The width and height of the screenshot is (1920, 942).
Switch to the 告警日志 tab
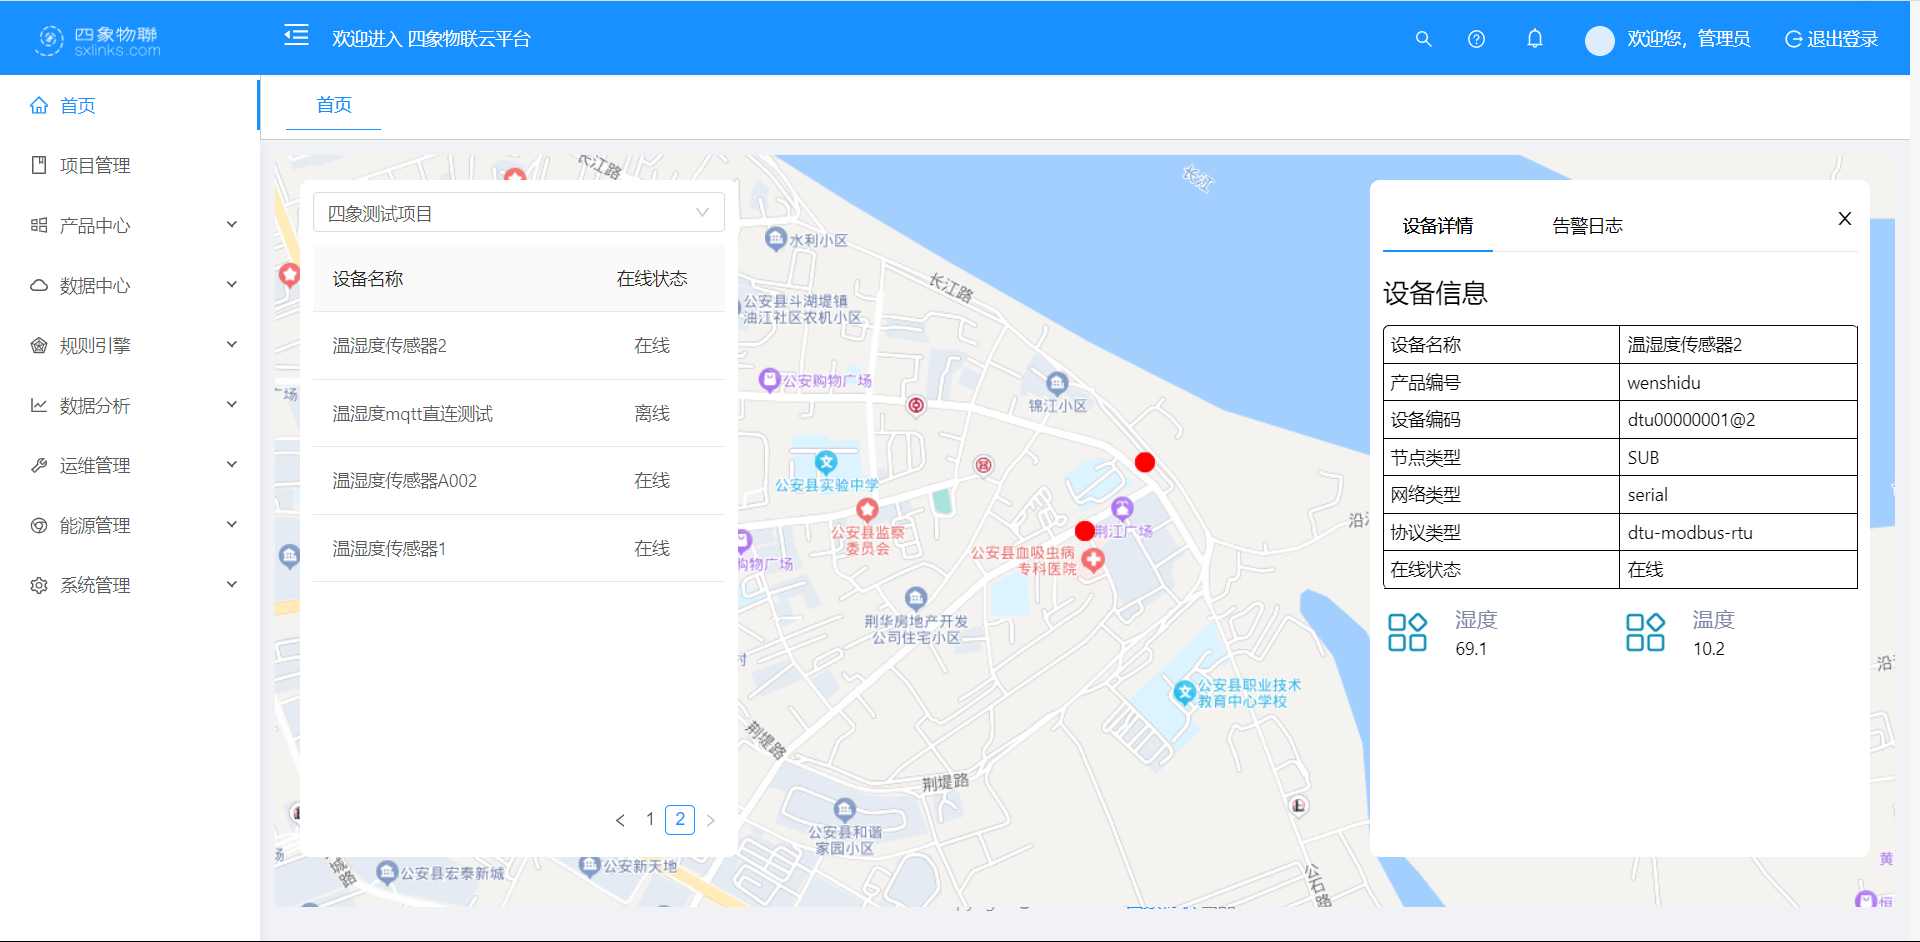pyautogui.click(x=1586, y=225)
